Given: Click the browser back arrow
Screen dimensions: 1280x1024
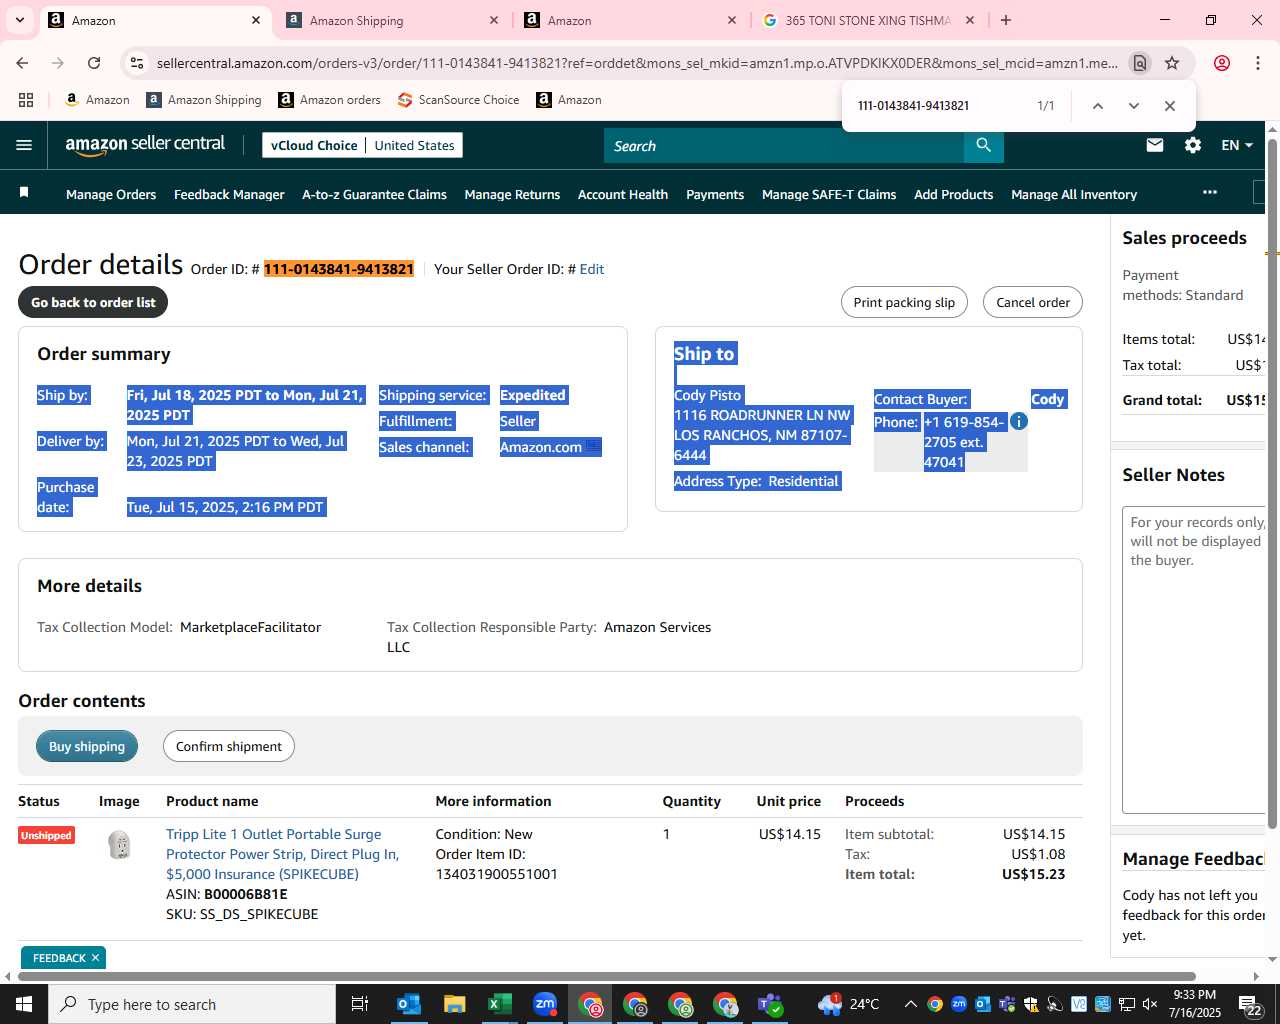Looking at the screenshot, I should 22,63.
